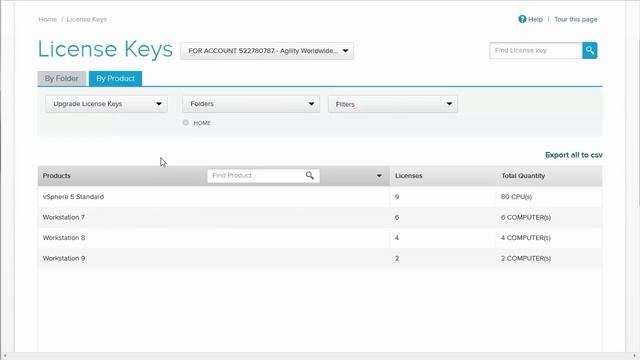640x360 pixels.
Task: Select the Workstation 8 product
Action: pyautogui.click(x=64, y=238)
